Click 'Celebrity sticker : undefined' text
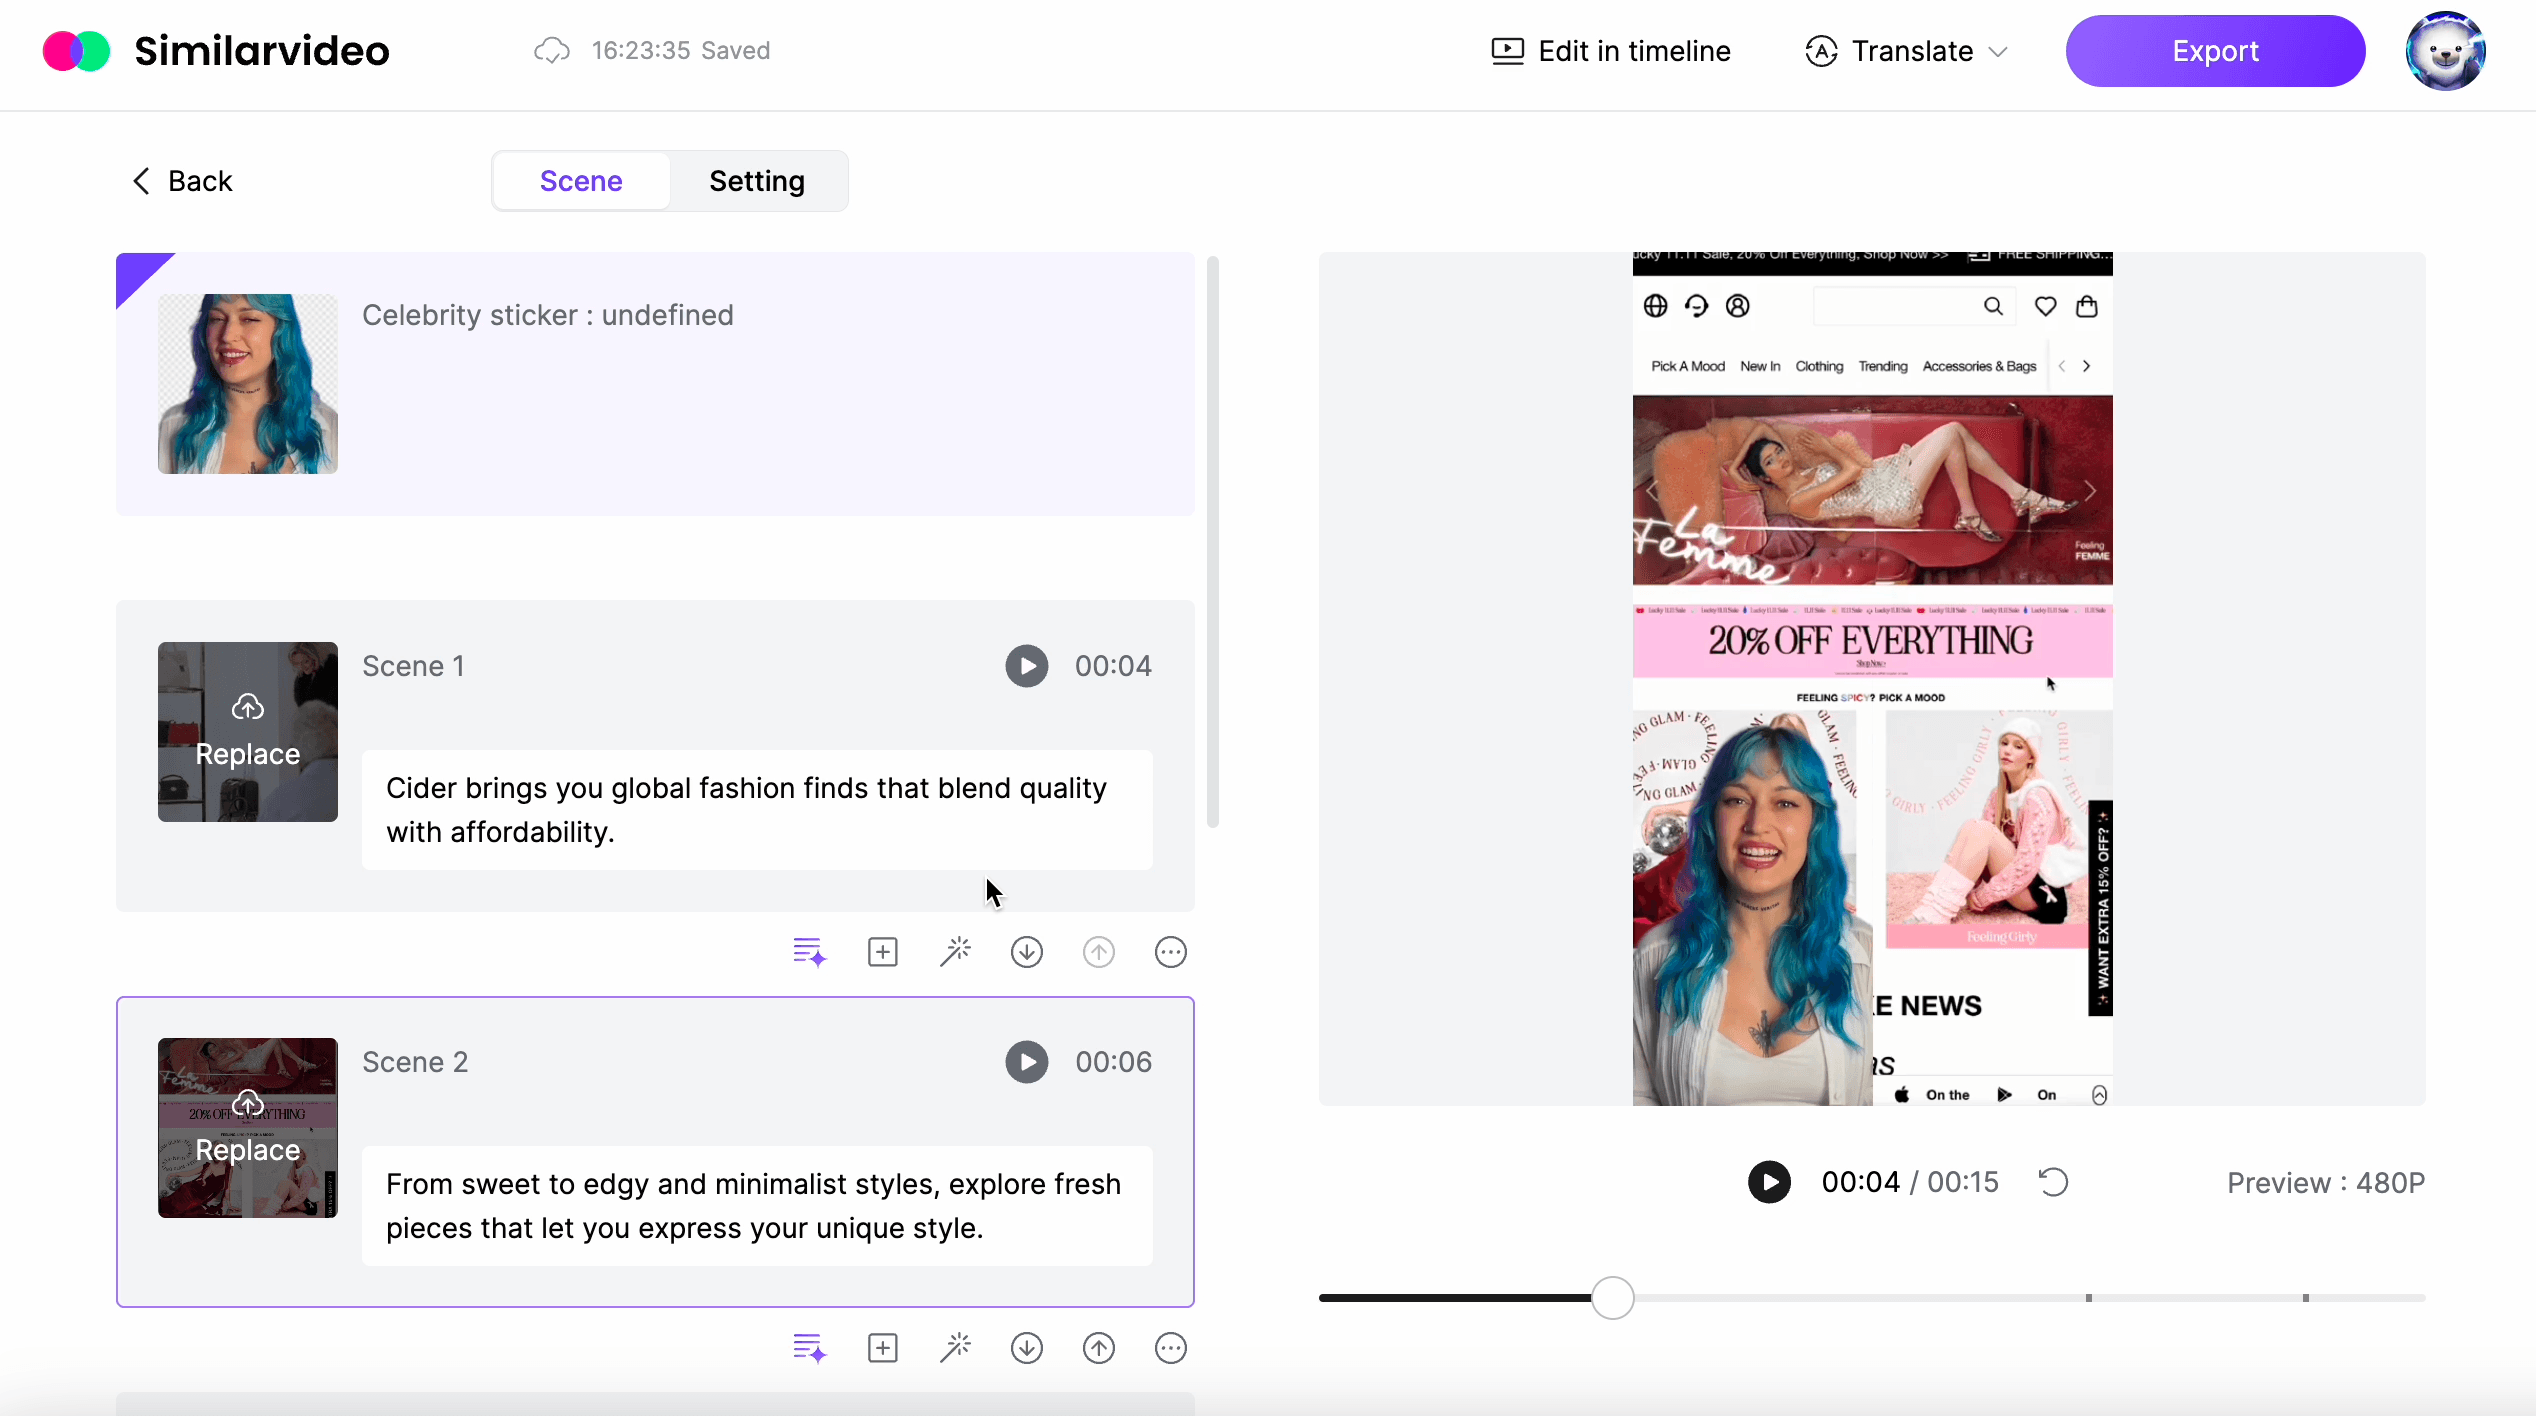2536x1416 pixels. click(548, 315)
